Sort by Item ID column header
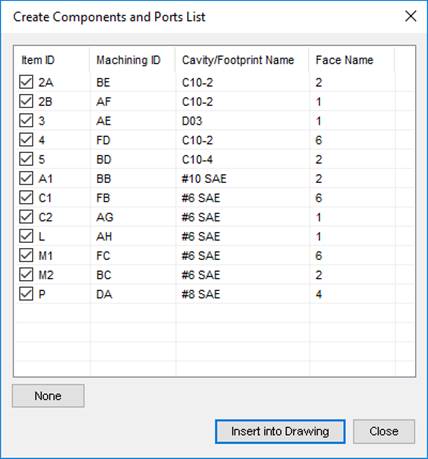Viewport: 428px width, 459px height. 52,60
